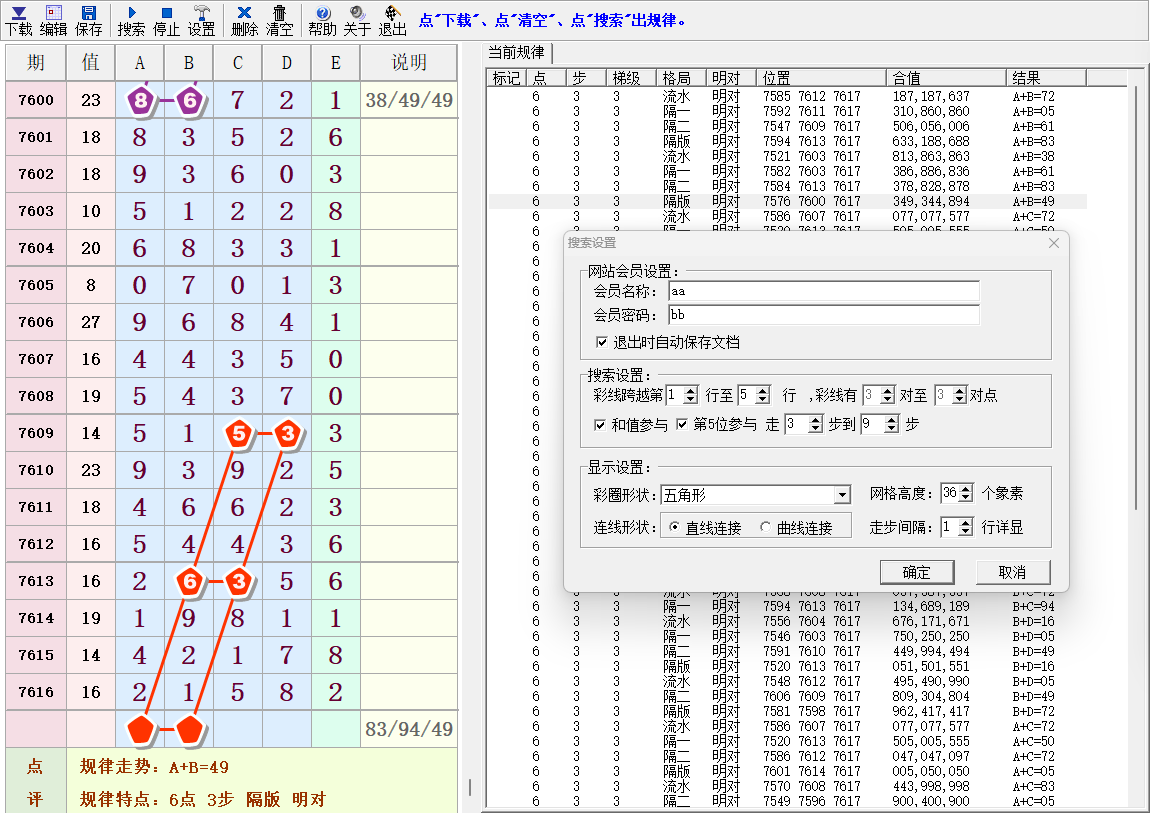Screen dimensions: 1150x813
Task: Open the 编辑 (edit) toolbar icon
Action: (54, 21)
